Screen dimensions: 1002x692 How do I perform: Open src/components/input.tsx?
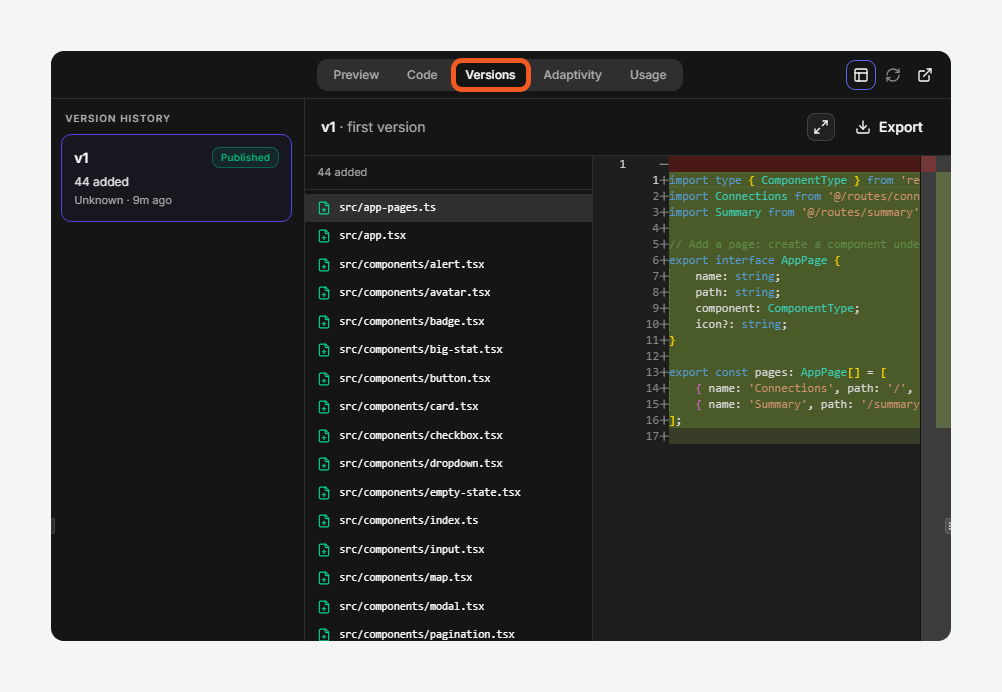coord(449,550)
